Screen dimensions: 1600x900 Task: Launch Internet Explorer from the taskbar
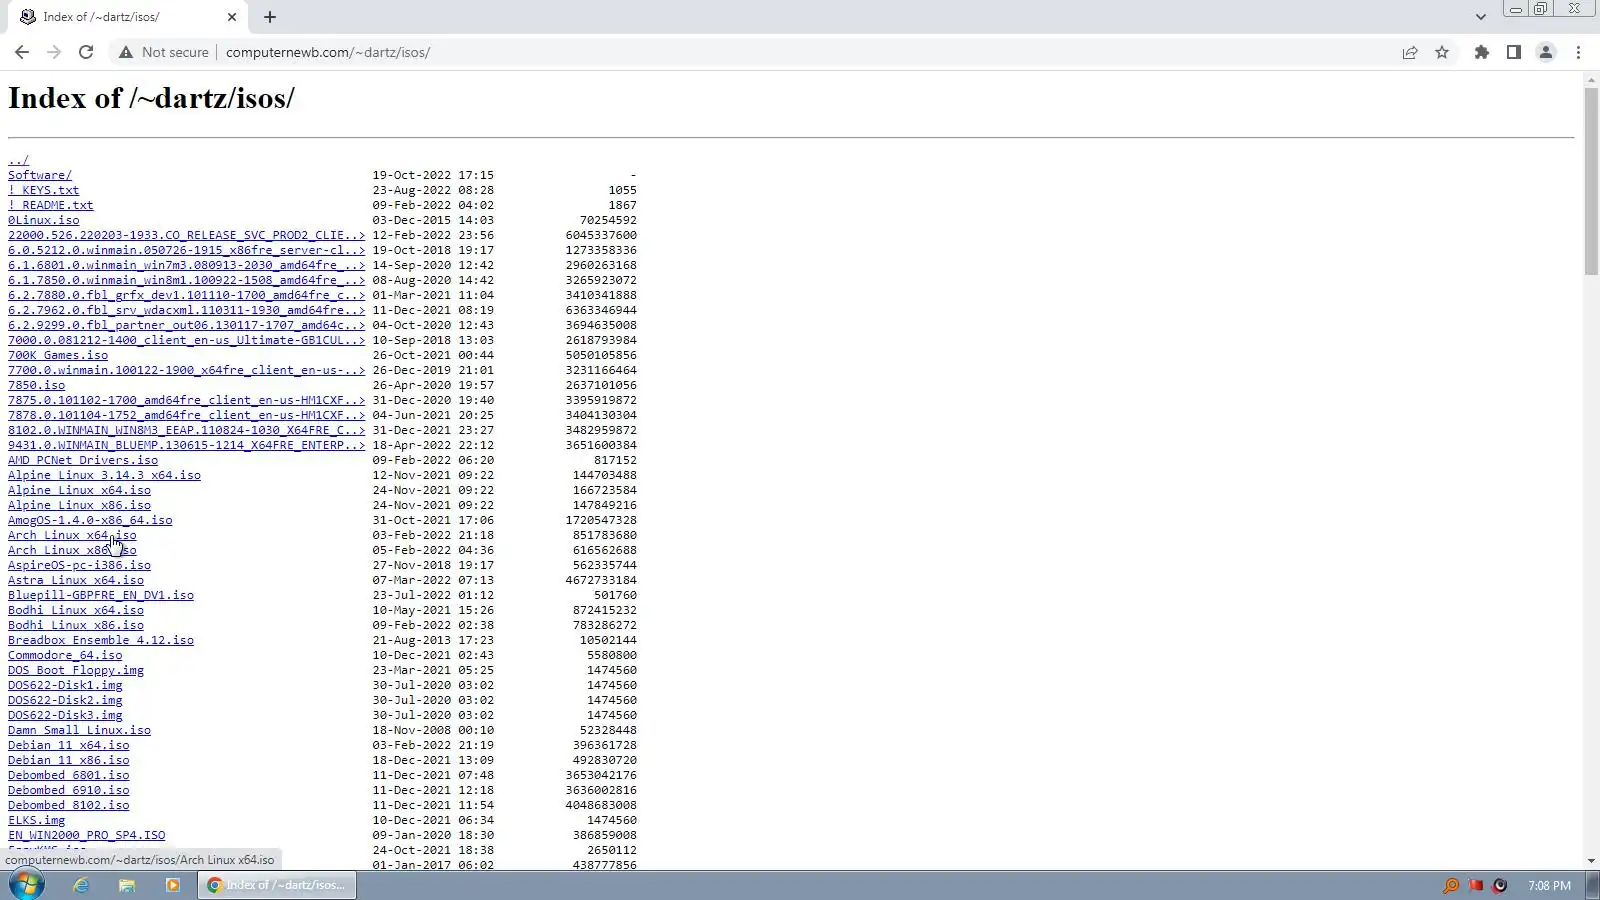coord(81,885)
